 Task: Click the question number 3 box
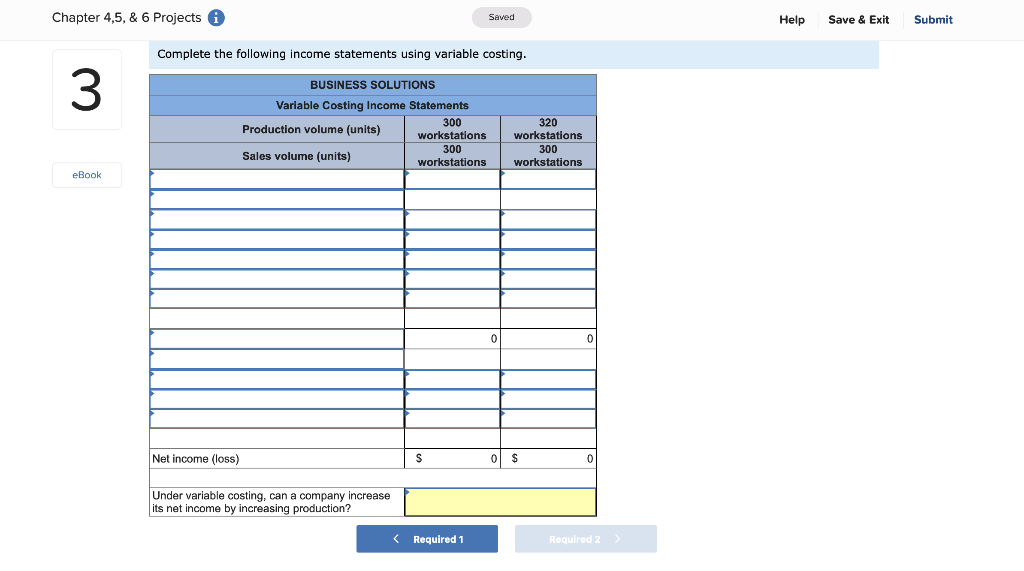[x=87, y=90]
